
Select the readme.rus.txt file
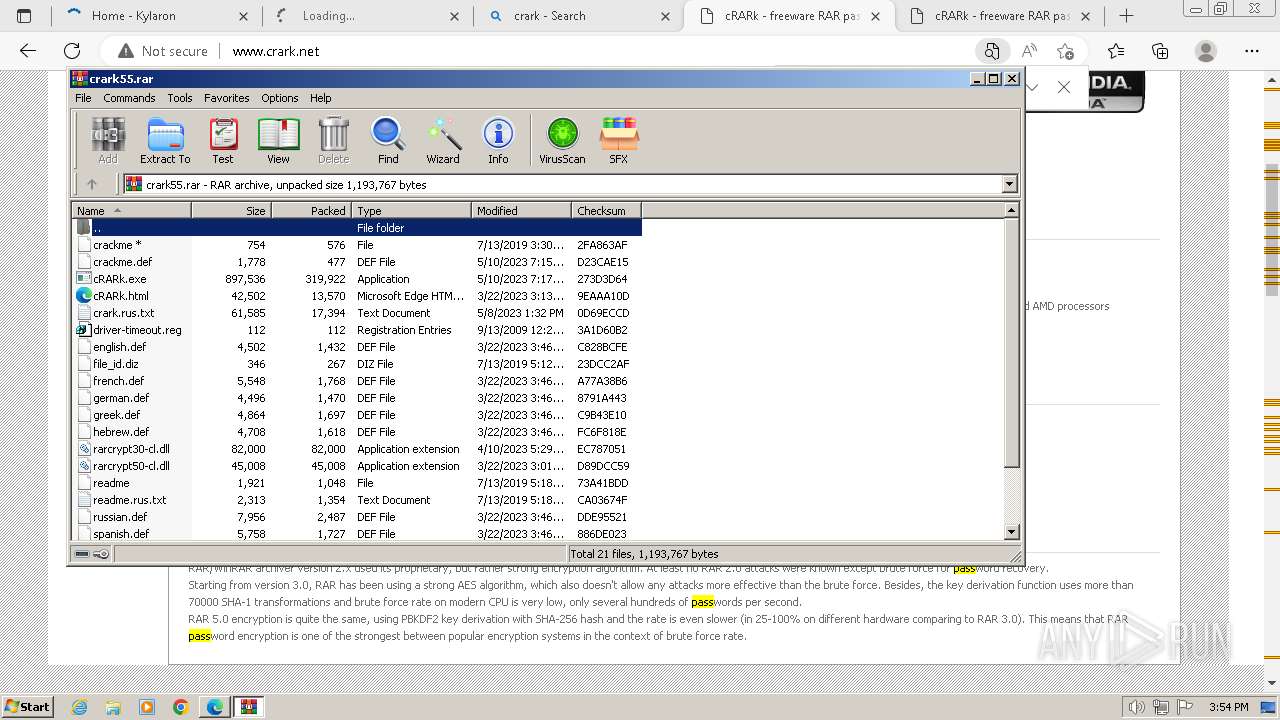coord(357,500)
